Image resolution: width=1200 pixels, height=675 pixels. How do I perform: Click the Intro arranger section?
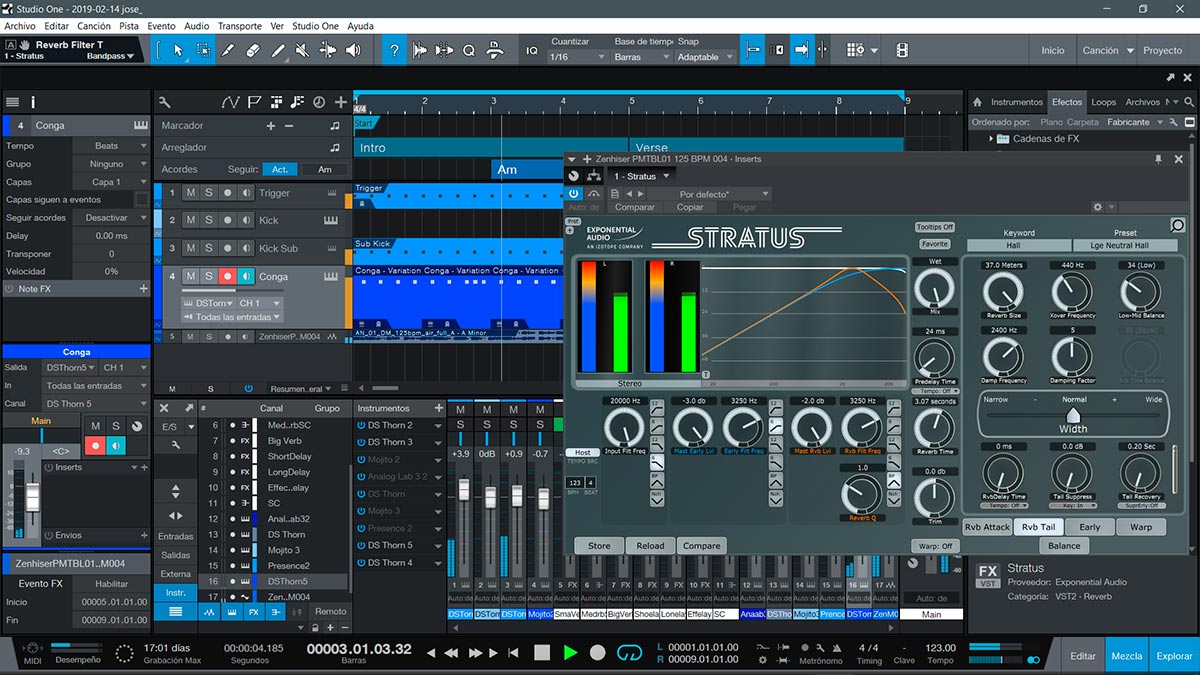pos(492,147)
